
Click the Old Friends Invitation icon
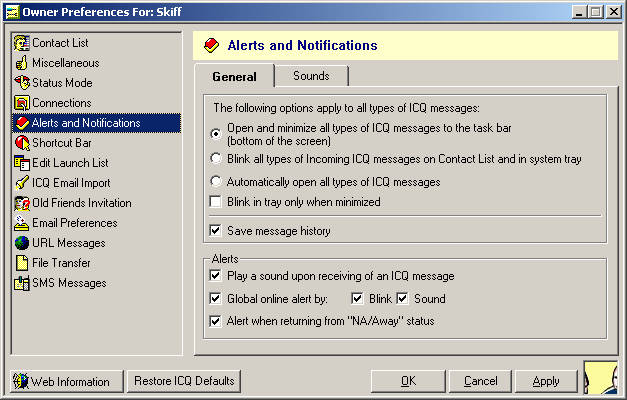pyautogui.click(x=22, y=203)
